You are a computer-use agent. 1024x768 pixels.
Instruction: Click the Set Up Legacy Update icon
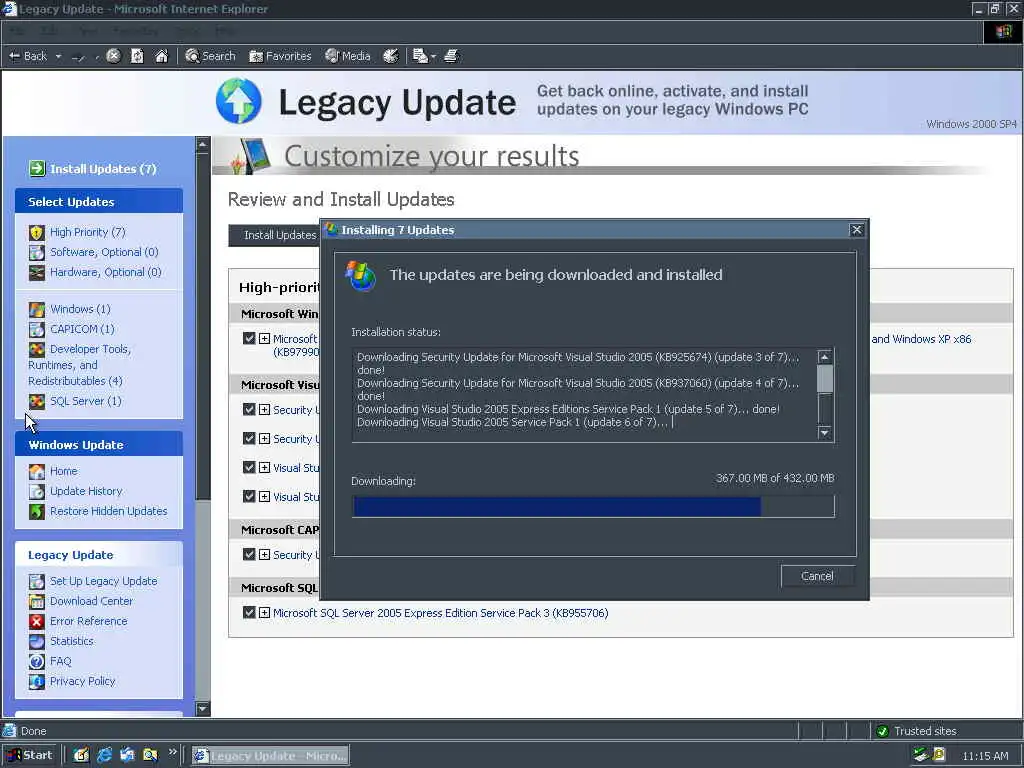37,581
